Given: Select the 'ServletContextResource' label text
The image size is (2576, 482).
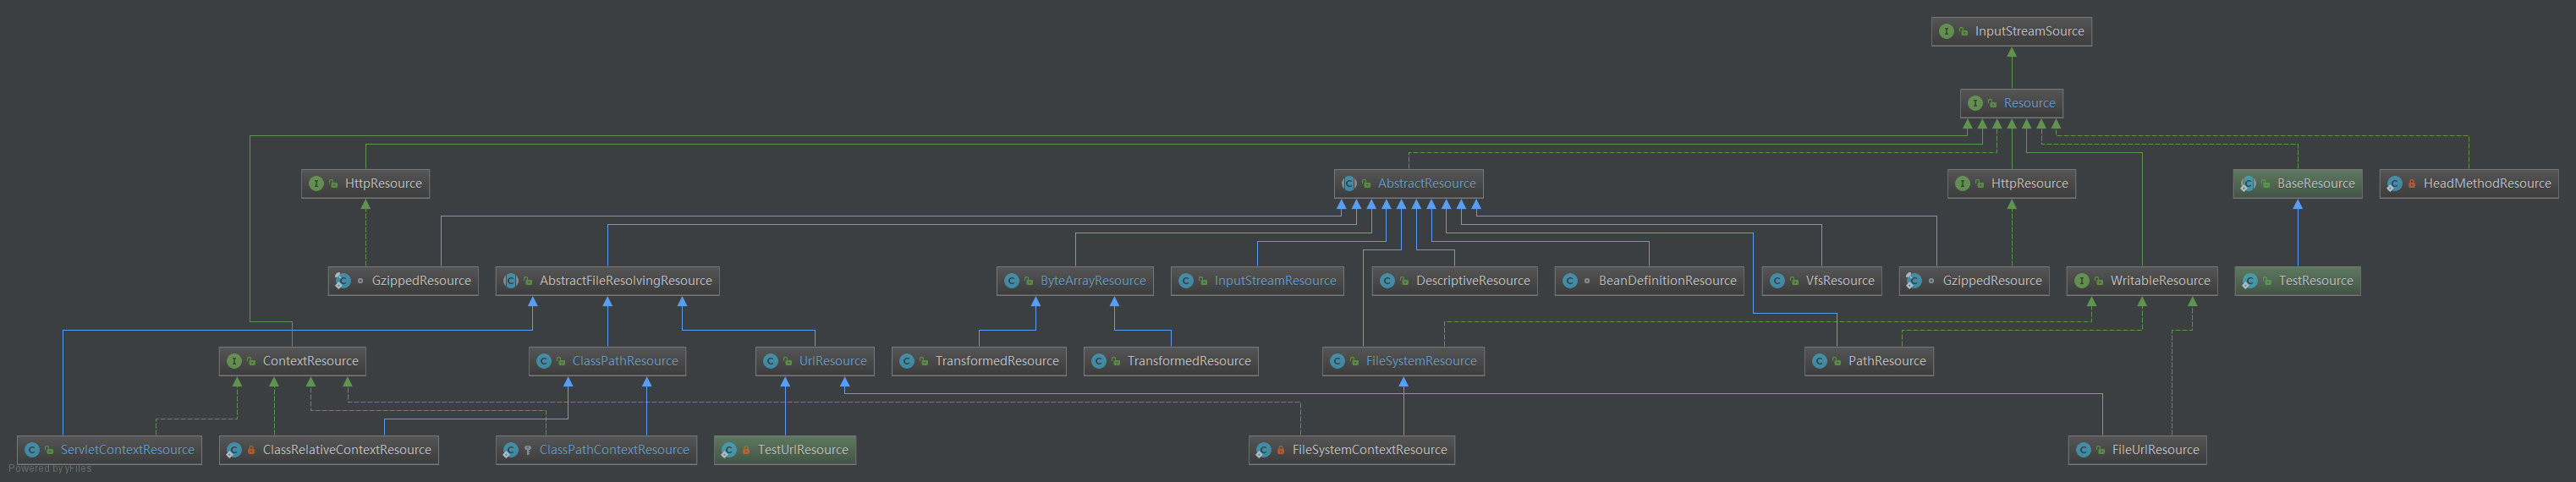Looking at the screenshot, I should (127, 450).
